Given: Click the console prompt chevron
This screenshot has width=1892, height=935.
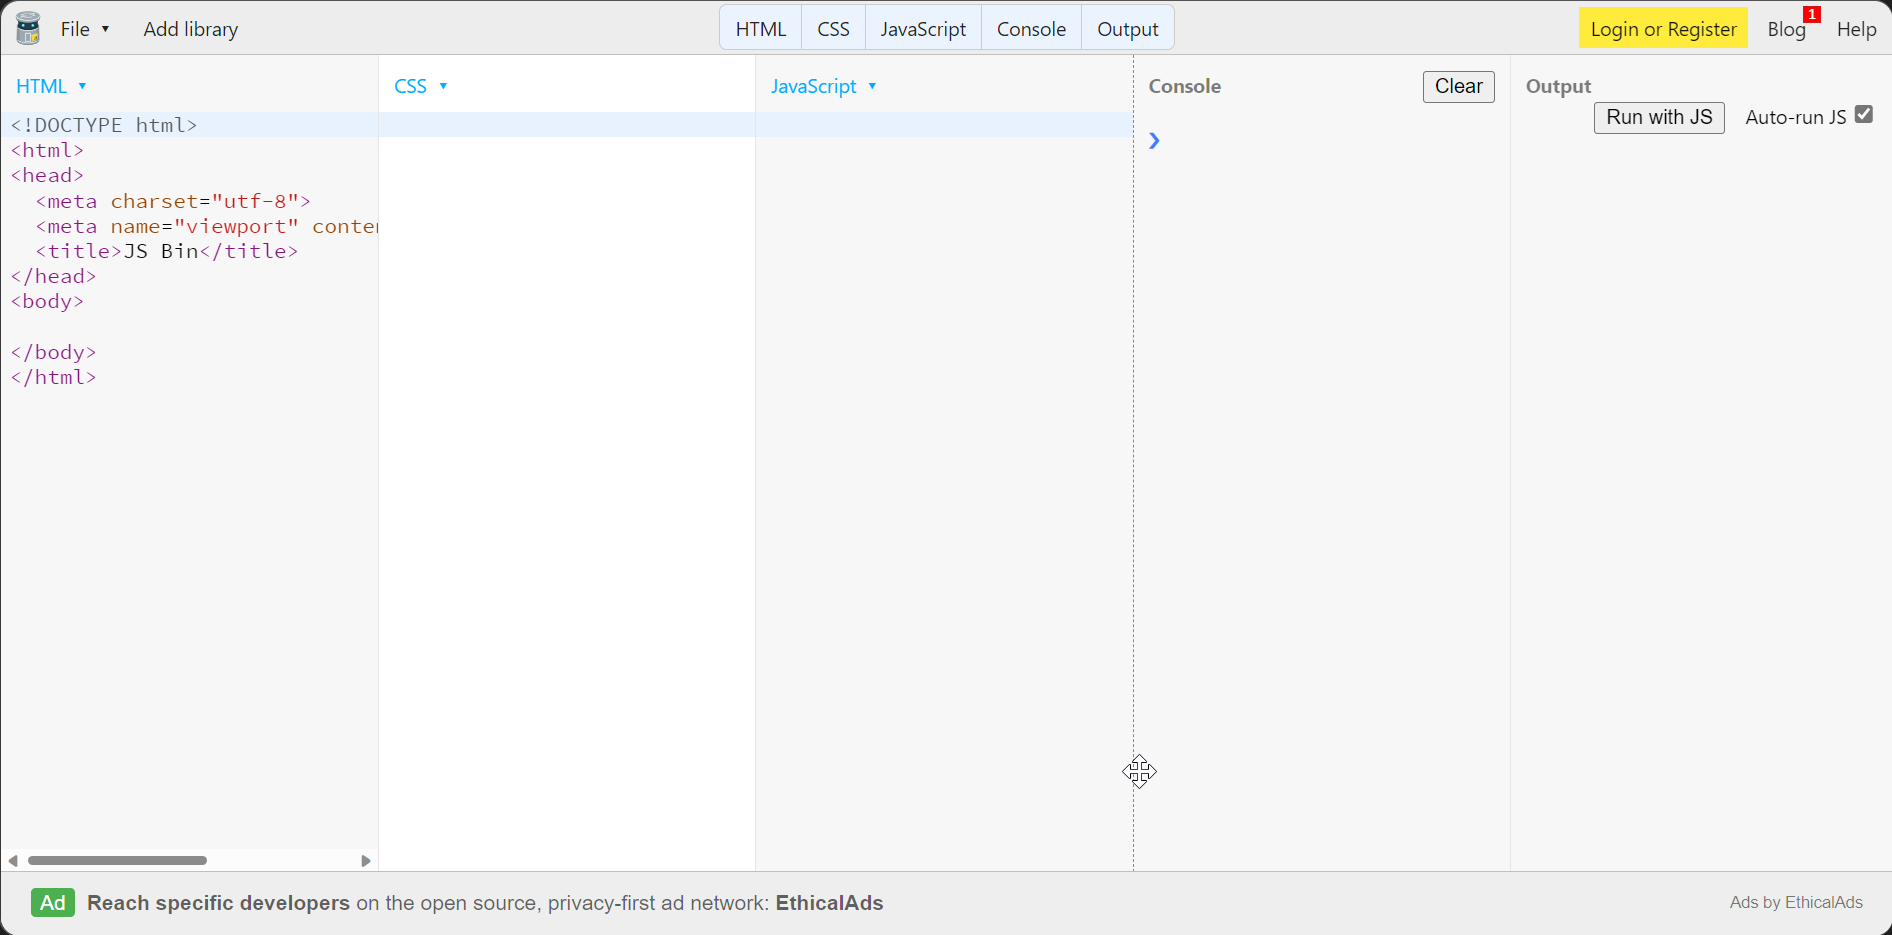Looking at the screenshot, I should tap(1154, 141).
